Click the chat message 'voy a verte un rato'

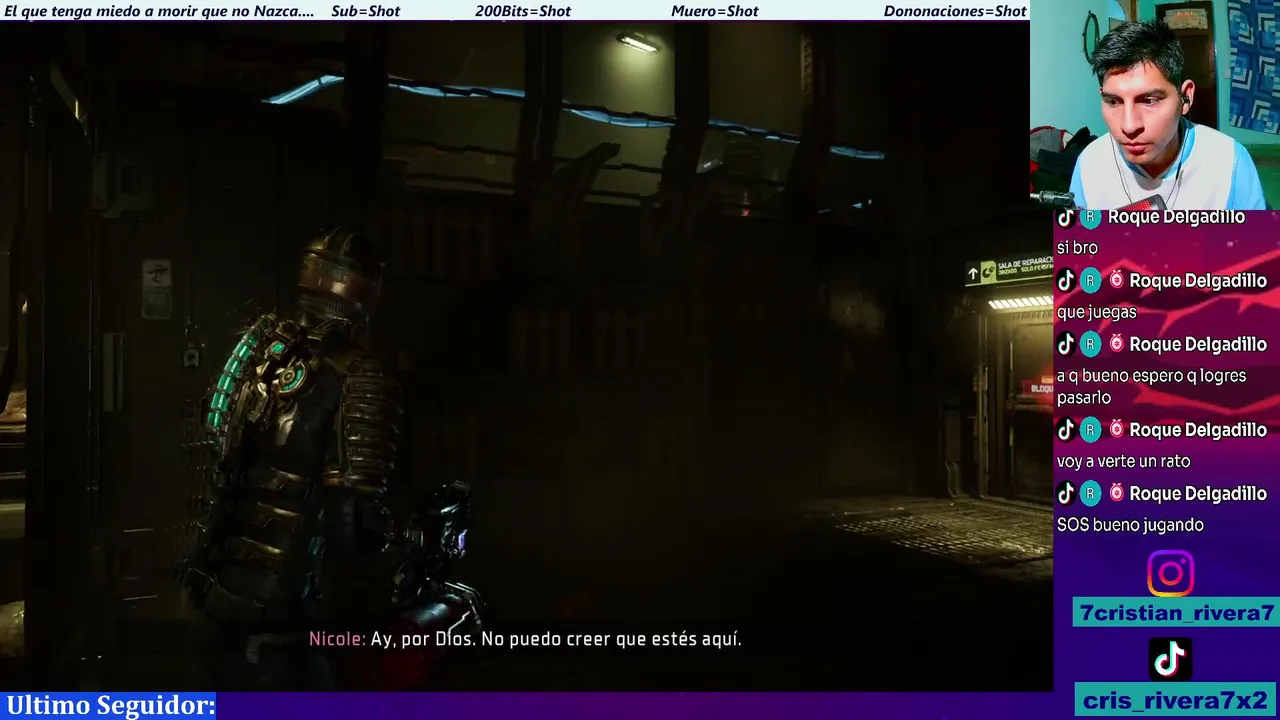(x=1123, y=461)
